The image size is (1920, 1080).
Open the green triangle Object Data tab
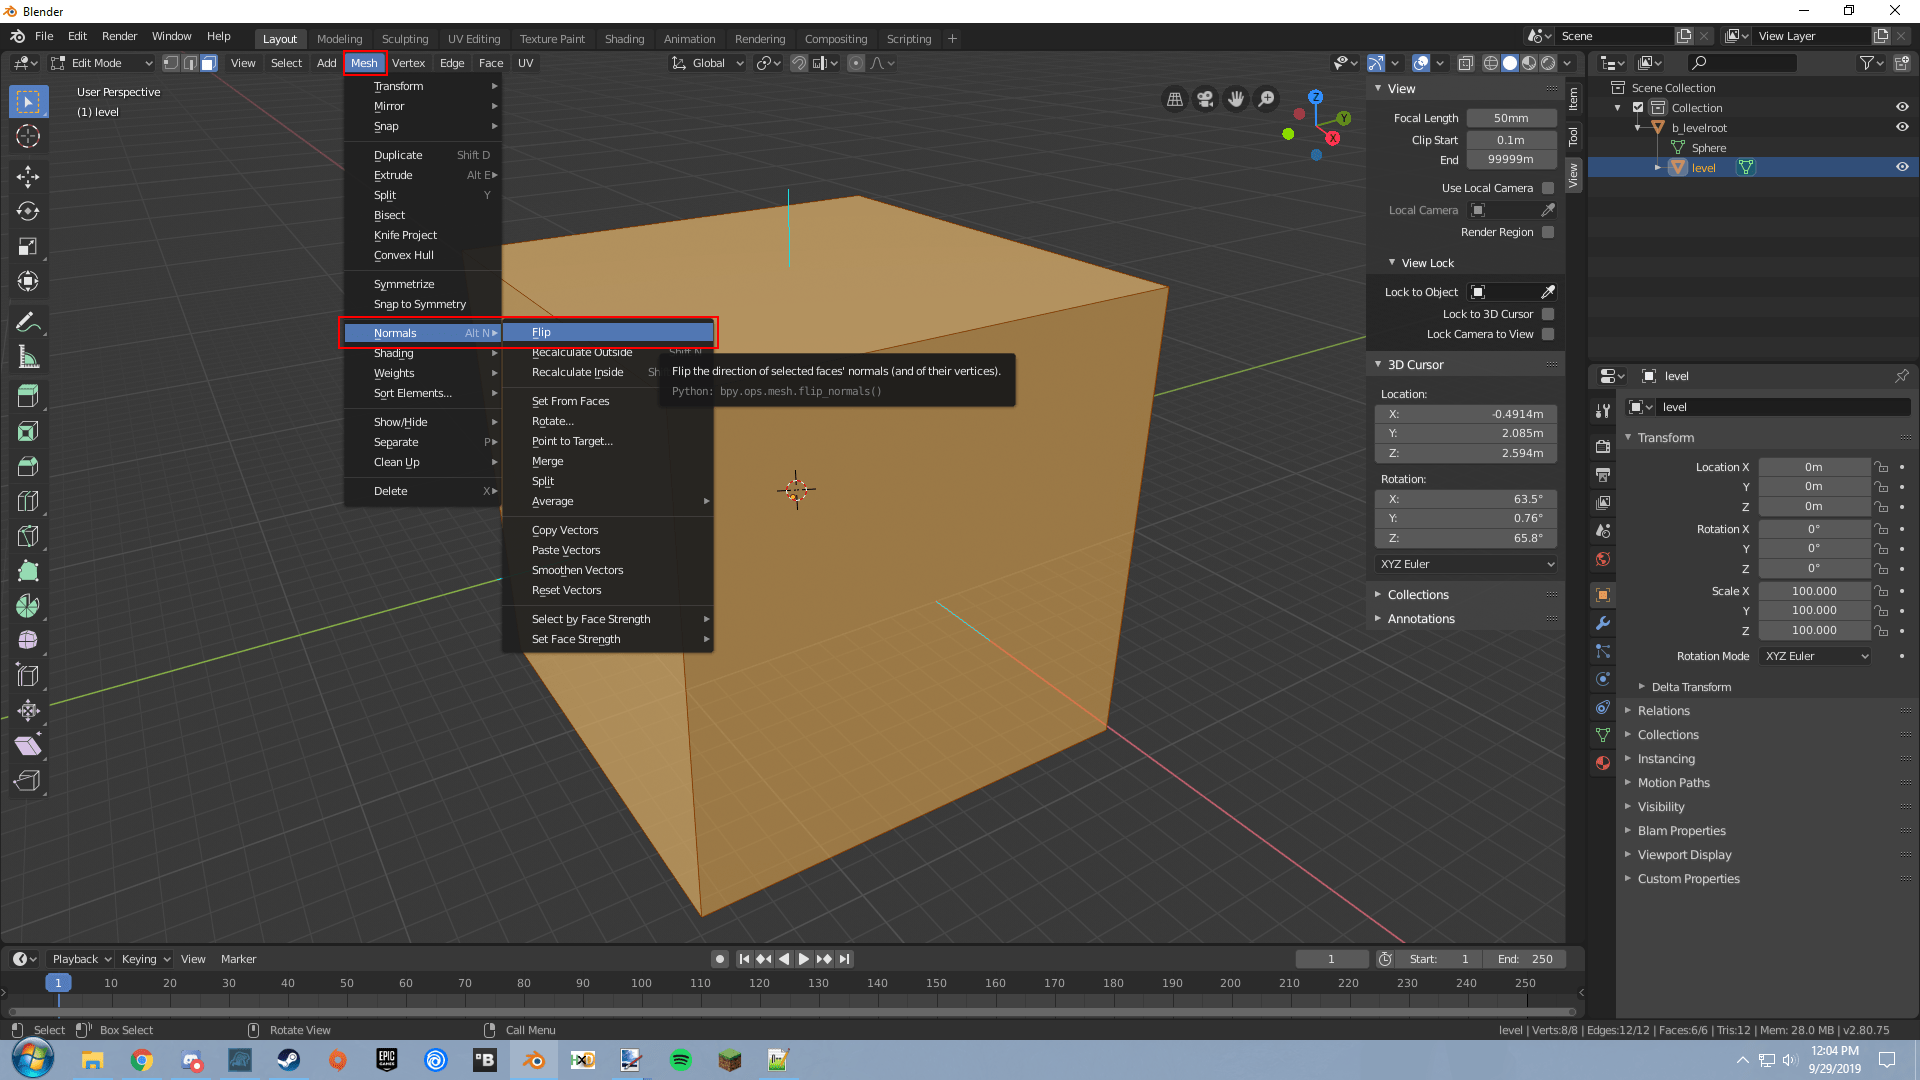tap(1603, 735)
